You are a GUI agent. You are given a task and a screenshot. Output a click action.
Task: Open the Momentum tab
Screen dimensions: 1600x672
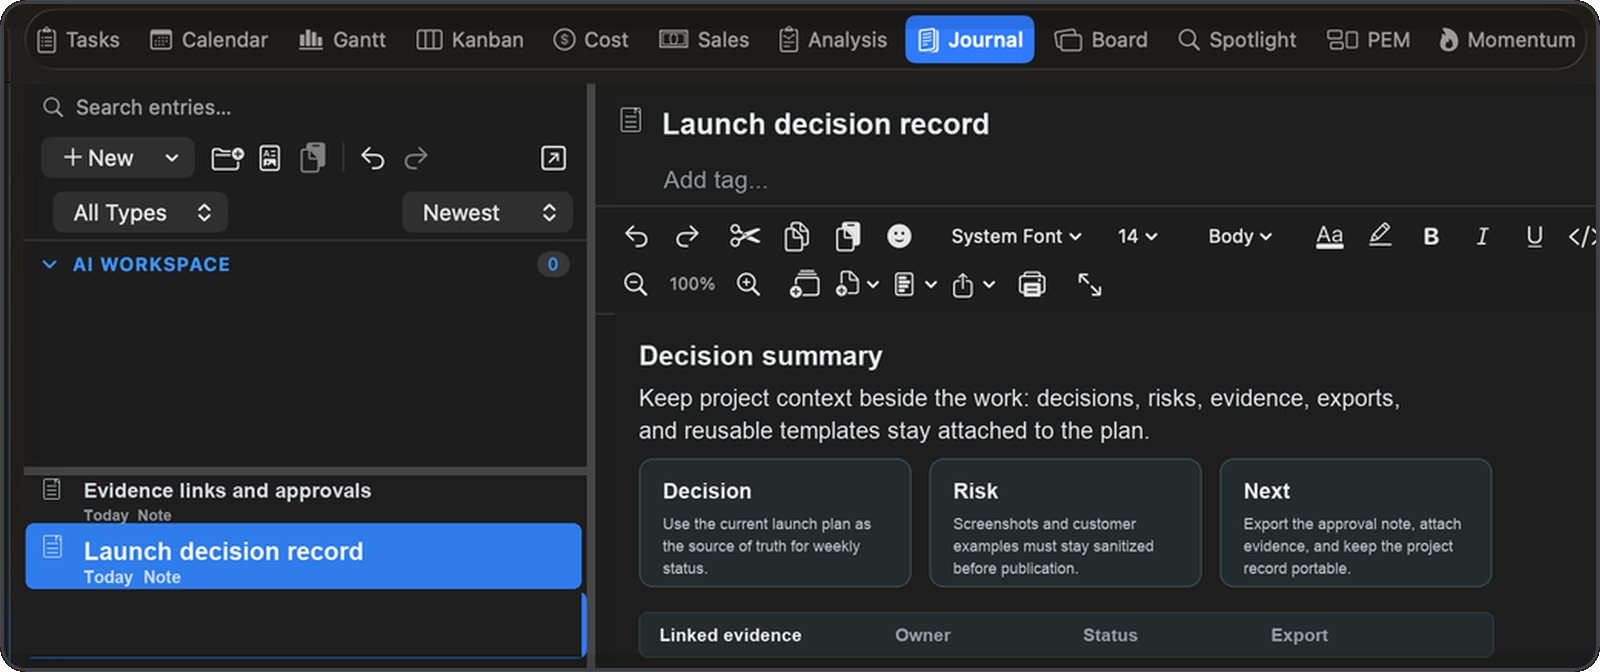(x=1507, y=40)
